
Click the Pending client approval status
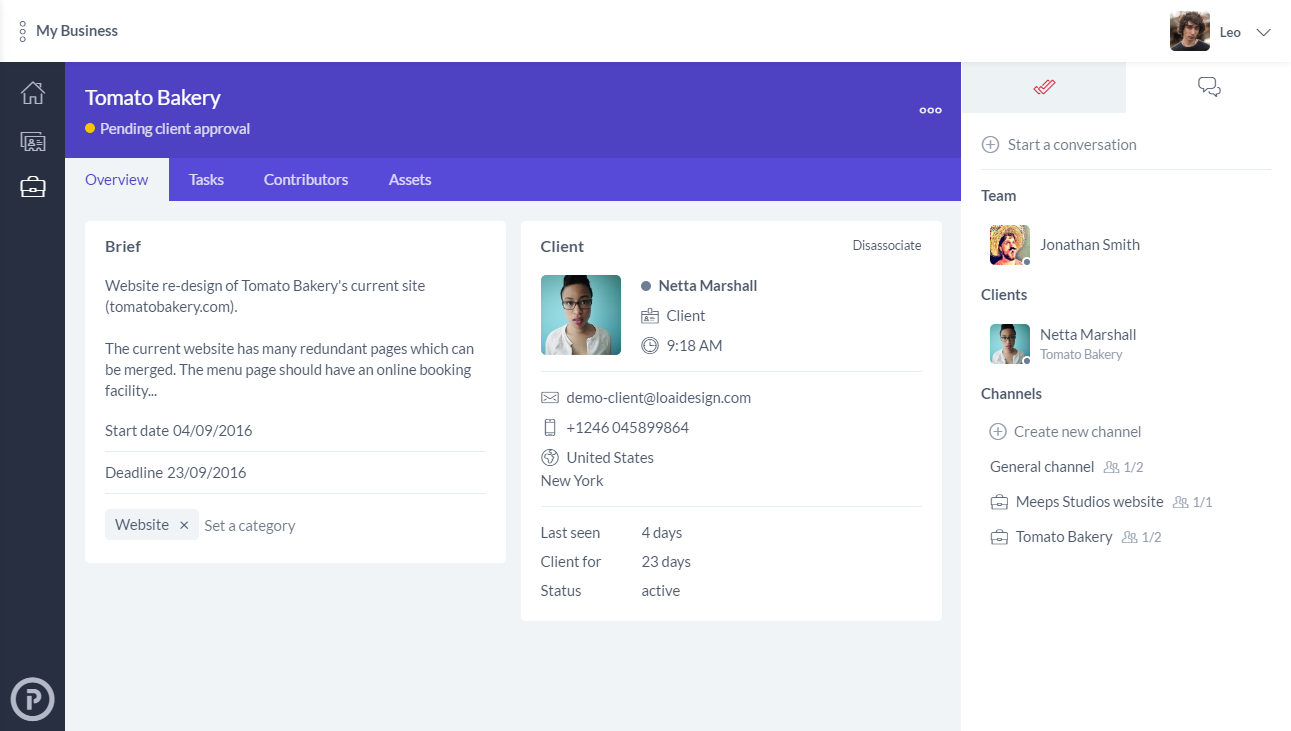coord(175,128)
